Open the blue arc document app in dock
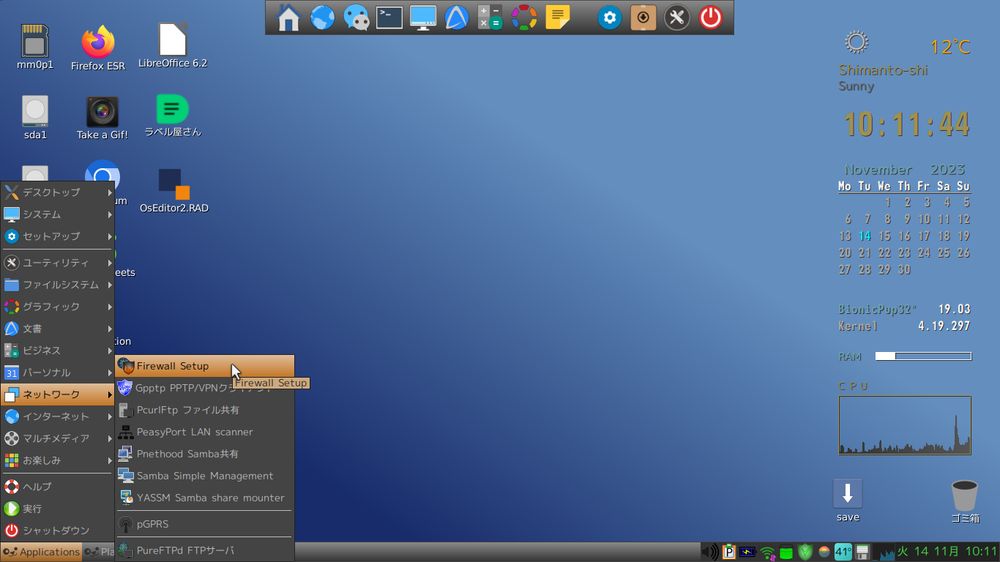This screenshot has width=1000, height=562. click(457, 17)
